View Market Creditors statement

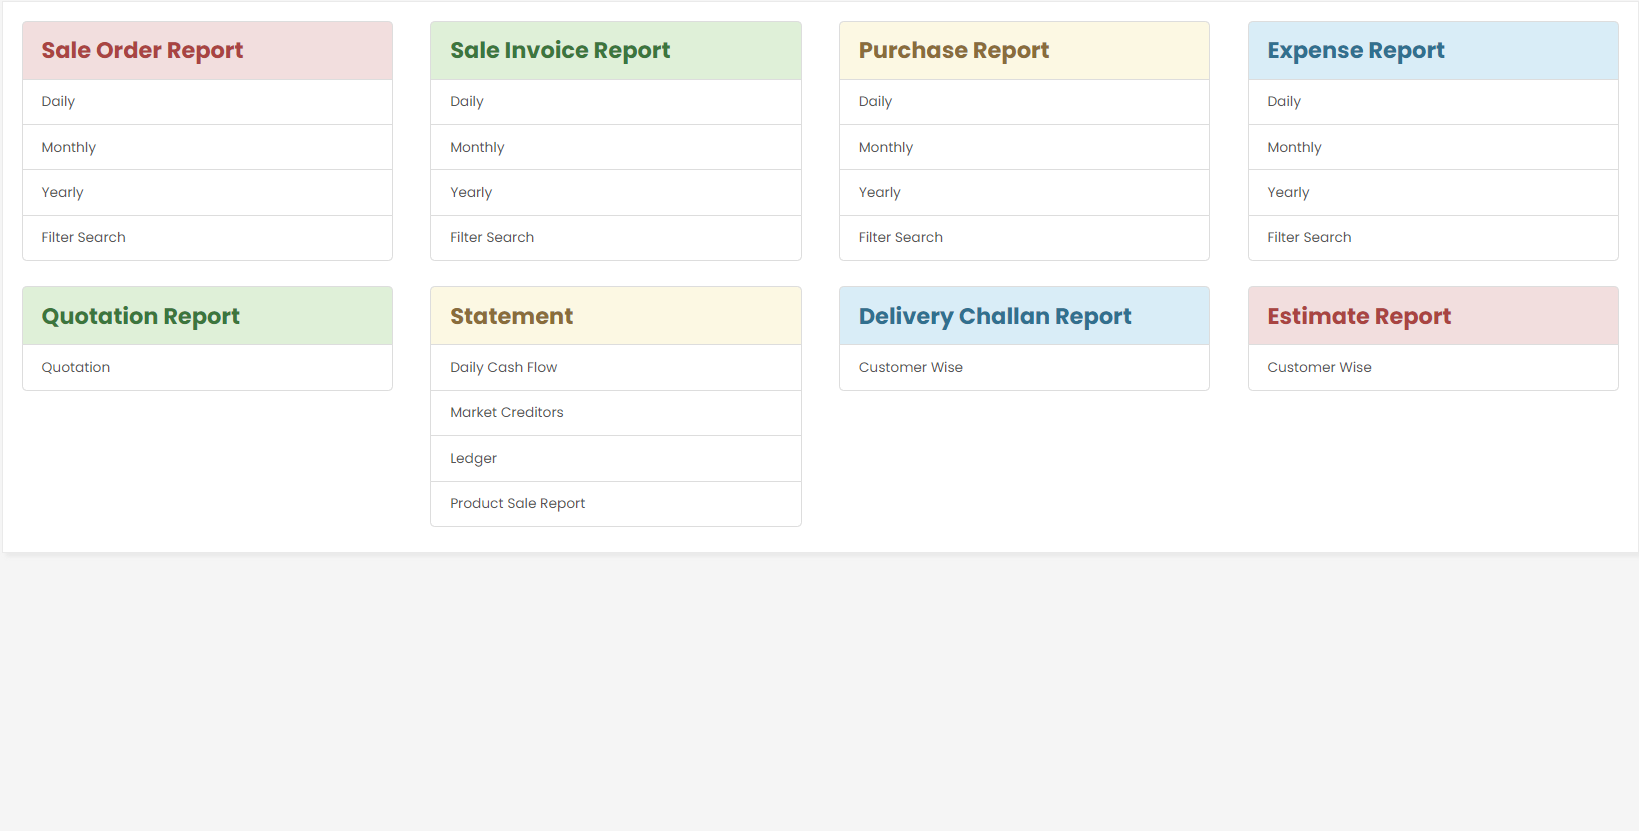point(507,413)
